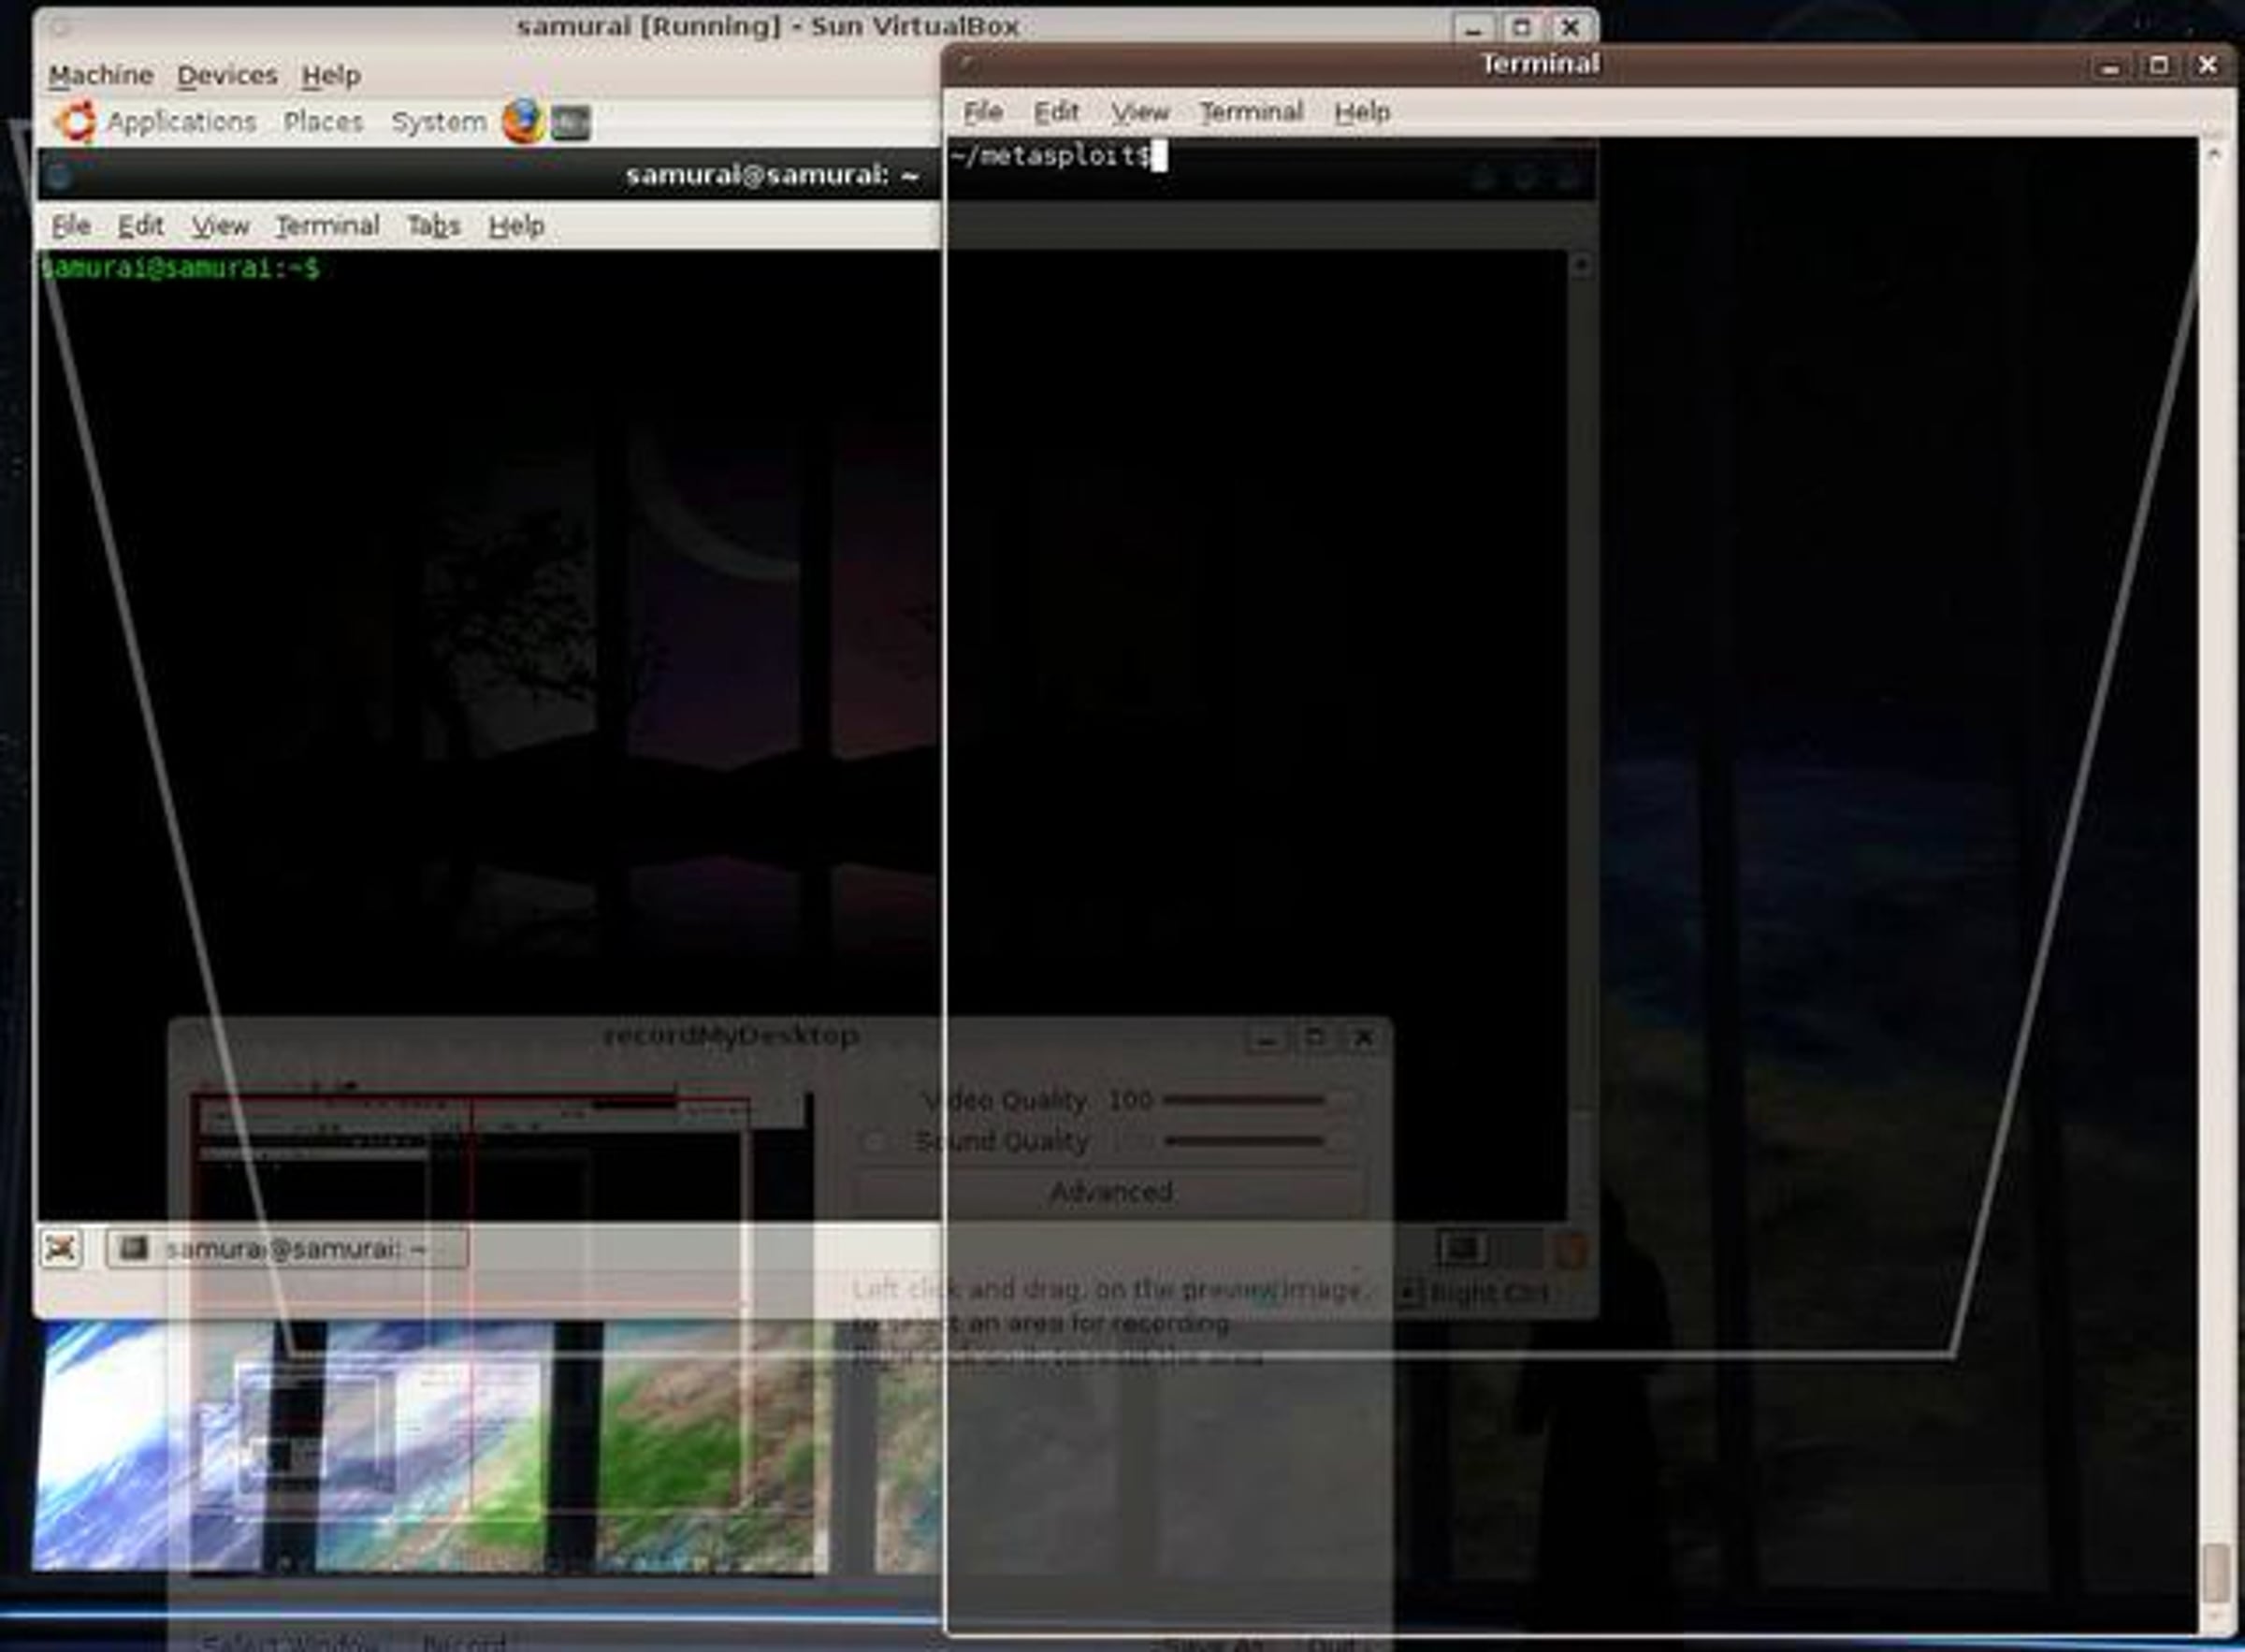Open VirtualBox Help menu next to Devices
The image size is (2245, 1652).
pyautogui.click(x=331, y=75)
